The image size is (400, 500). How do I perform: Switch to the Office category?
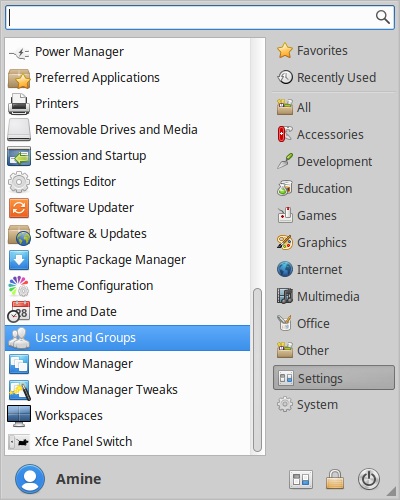(333, 323)
